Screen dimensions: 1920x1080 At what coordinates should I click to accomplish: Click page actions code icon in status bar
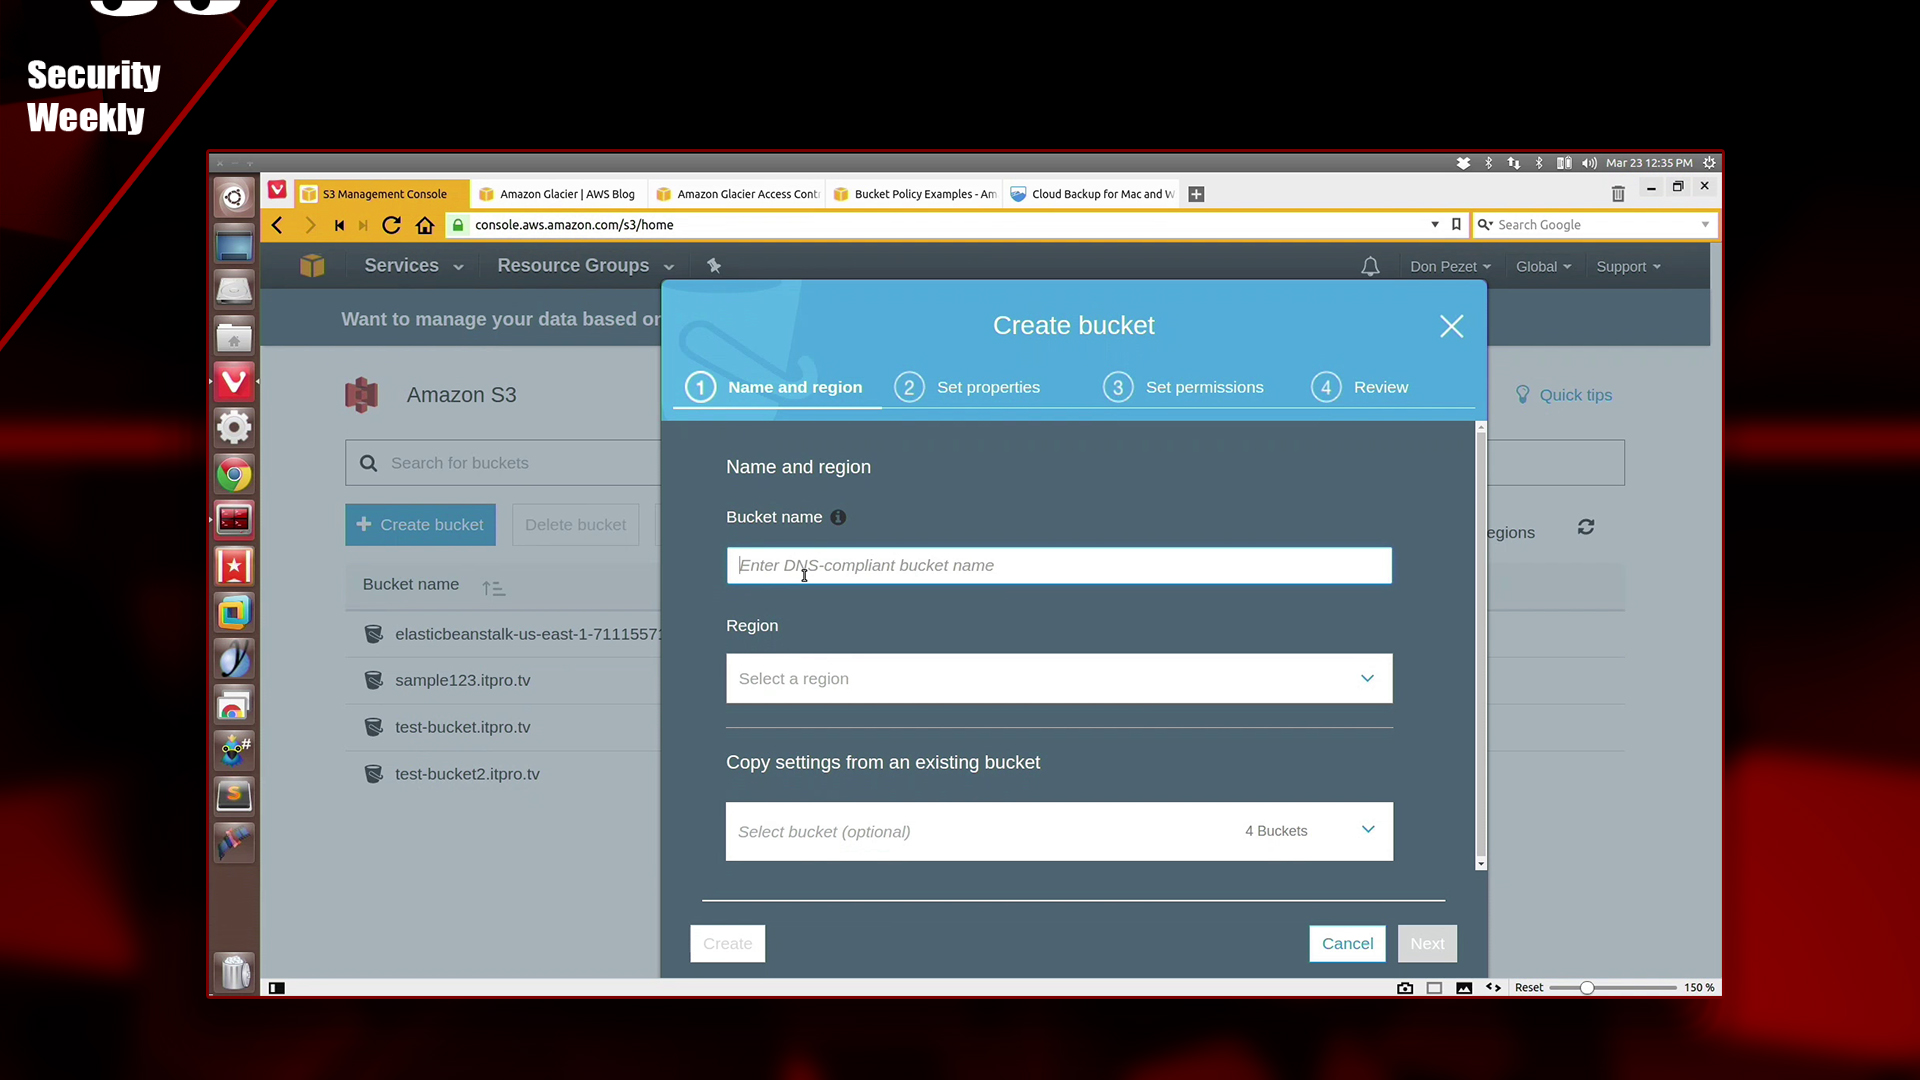pos(1493,987)
